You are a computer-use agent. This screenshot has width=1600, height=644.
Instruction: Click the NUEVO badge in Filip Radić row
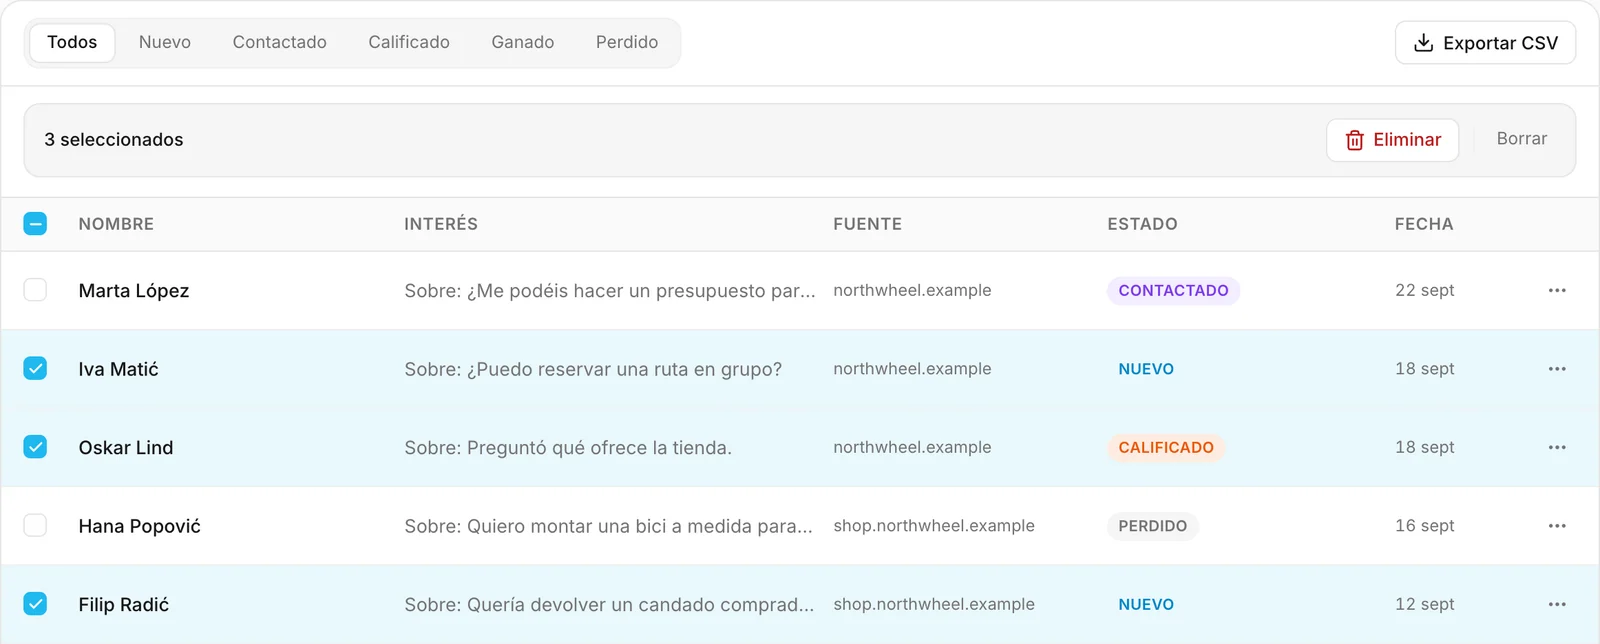point(1146,604)
